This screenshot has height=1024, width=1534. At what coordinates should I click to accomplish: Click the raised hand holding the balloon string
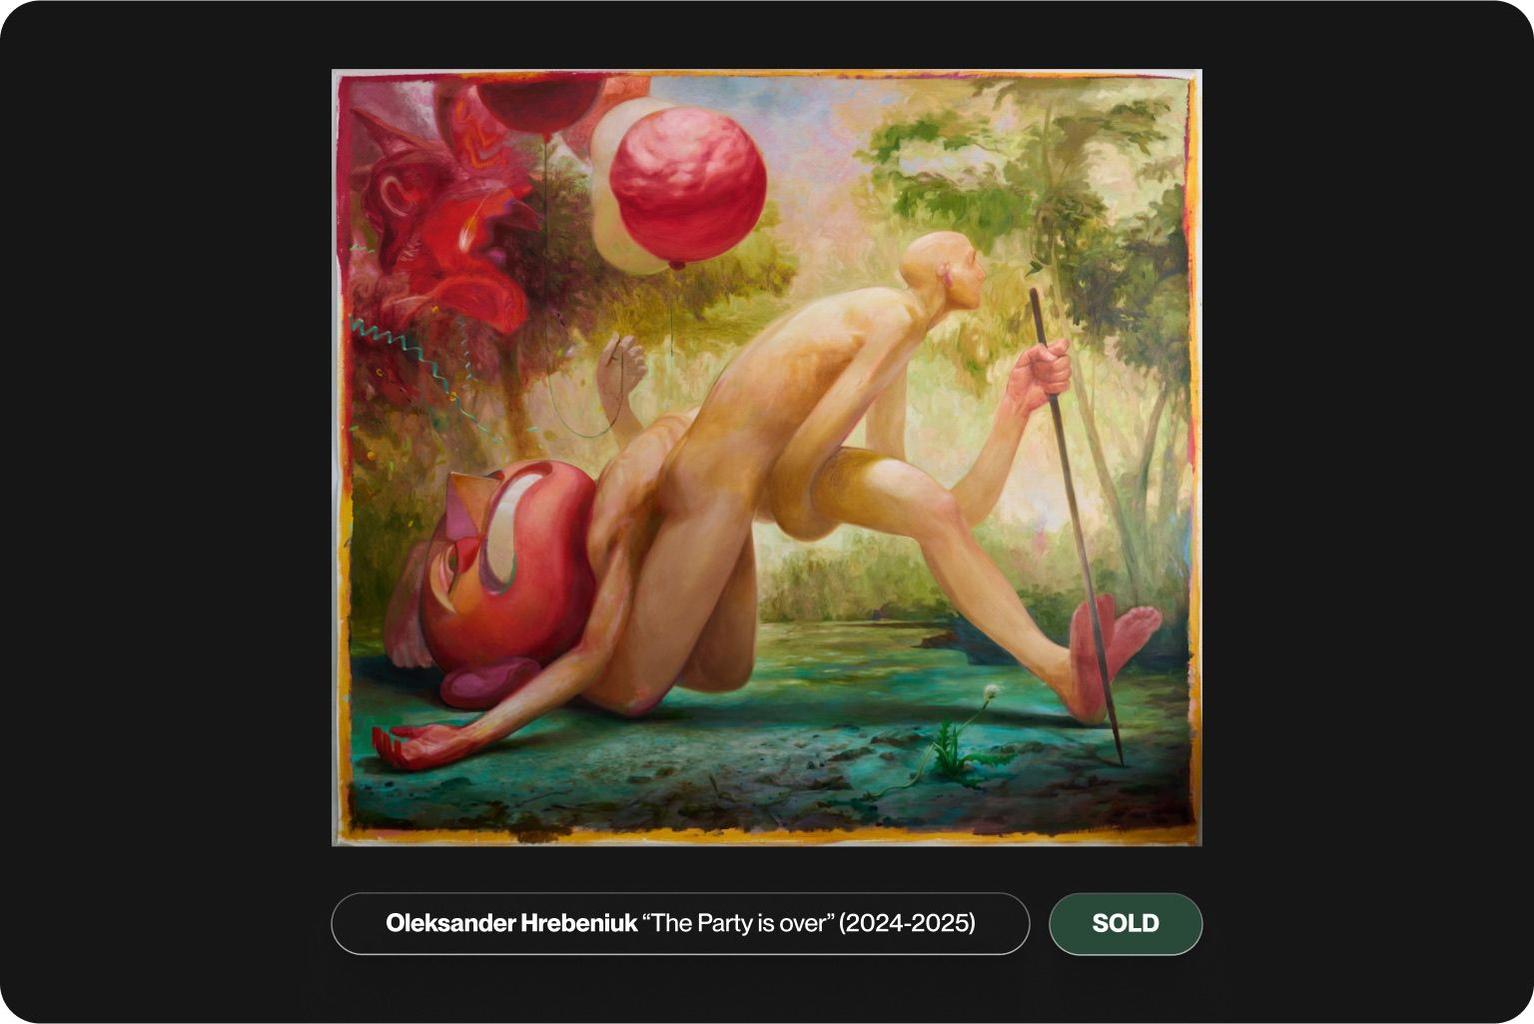621,367
